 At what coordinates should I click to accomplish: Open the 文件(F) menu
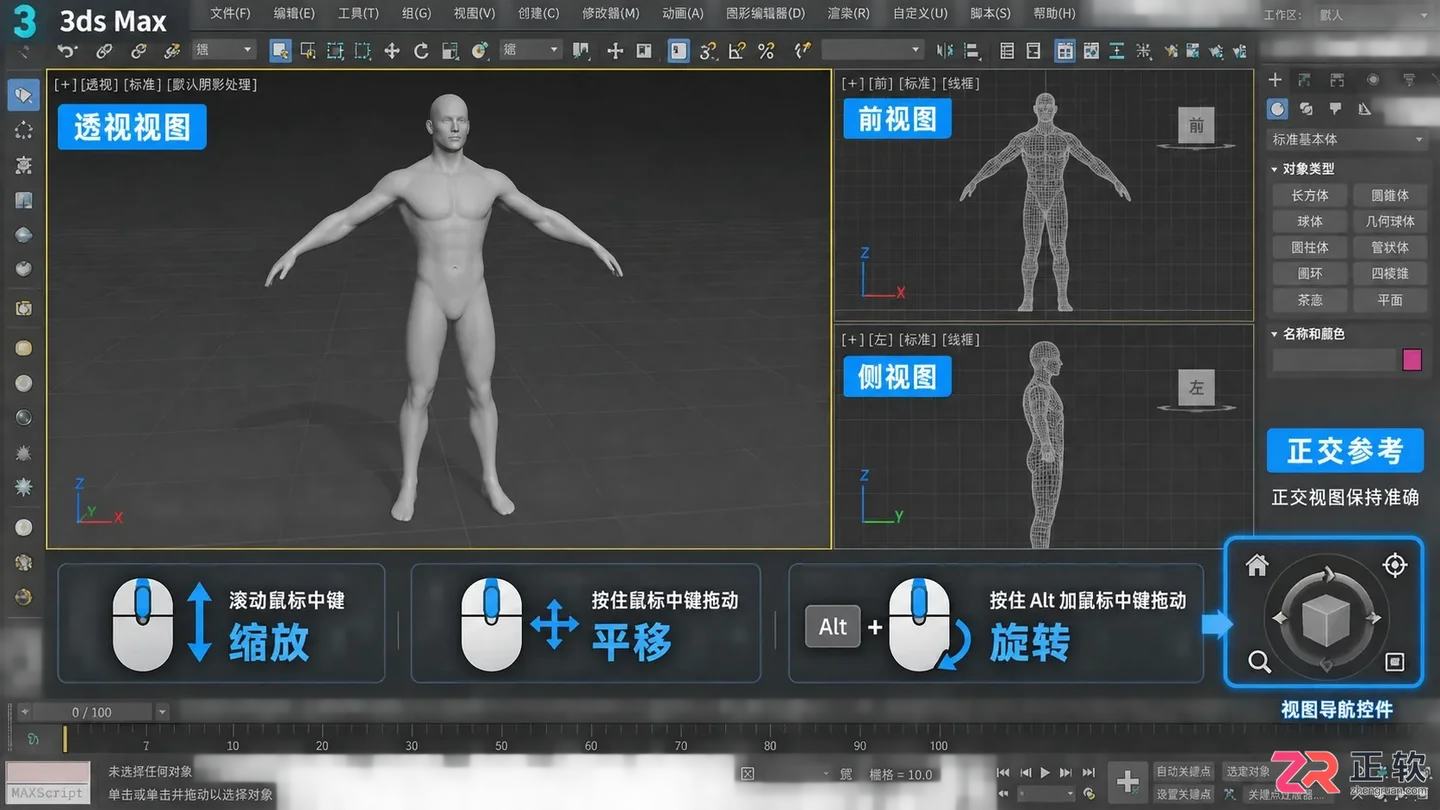(x=230, y=14)
